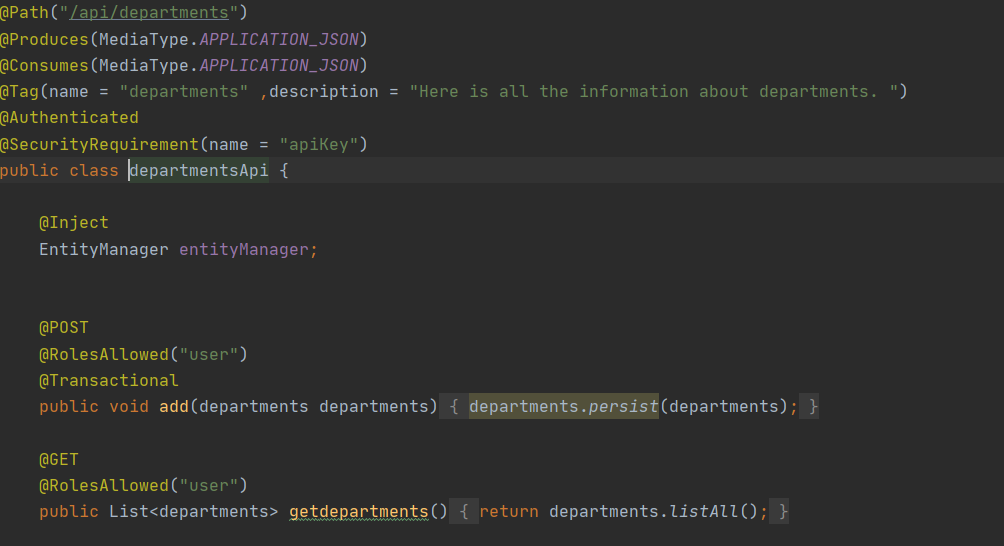The image size is (1004, 546).
Task: Click the @Inject annotation
Action: tap(74, 223)
